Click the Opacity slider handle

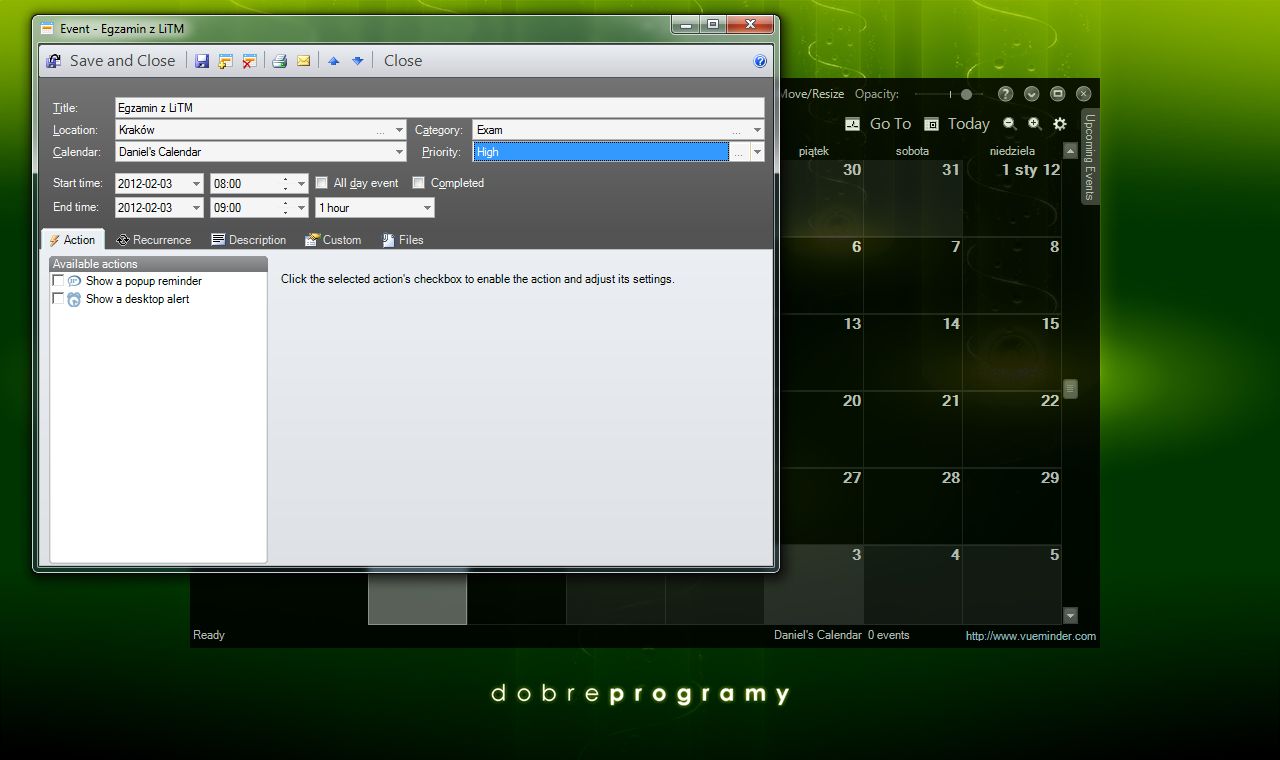coord(966,94)
